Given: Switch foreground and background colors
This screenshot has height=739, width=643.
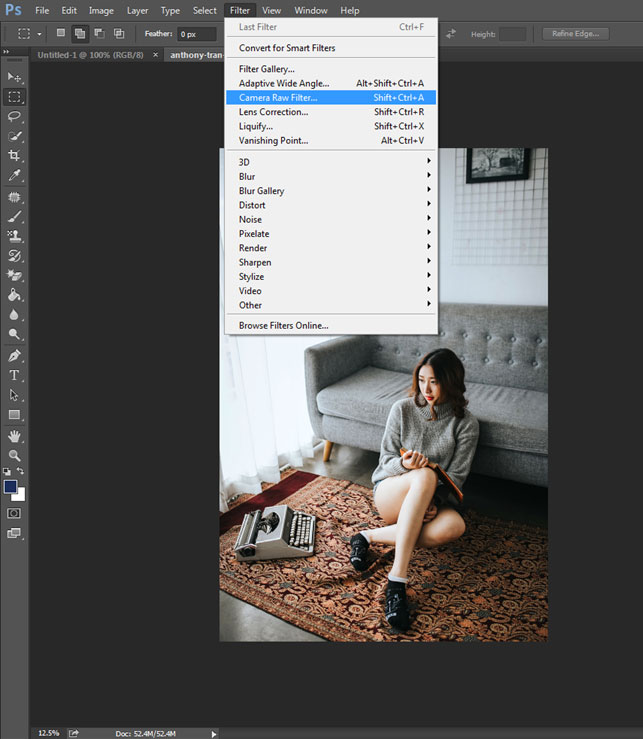Looking at the screenshot, I should [x=20, y=471].
